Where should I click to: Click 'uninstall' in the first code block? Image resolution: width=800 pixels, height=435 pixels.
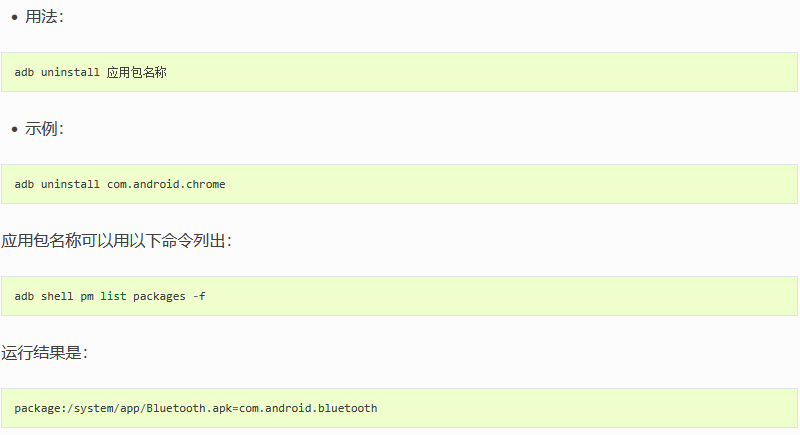(70, 72)
